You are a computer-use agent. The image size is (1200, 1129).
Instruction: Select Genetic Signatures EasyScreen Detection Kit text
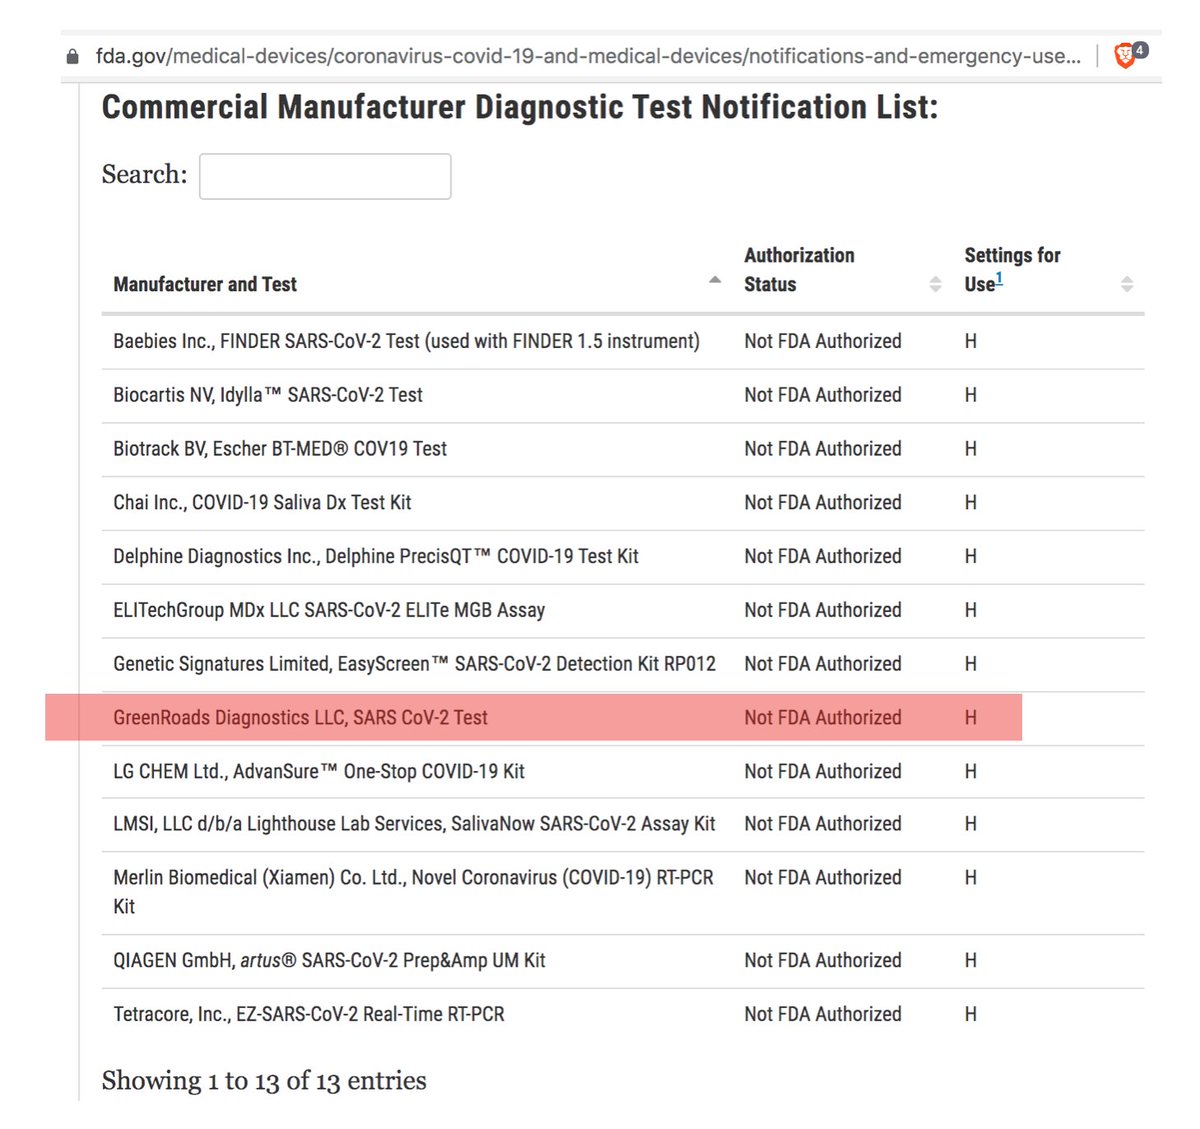(x=415, y=664)
